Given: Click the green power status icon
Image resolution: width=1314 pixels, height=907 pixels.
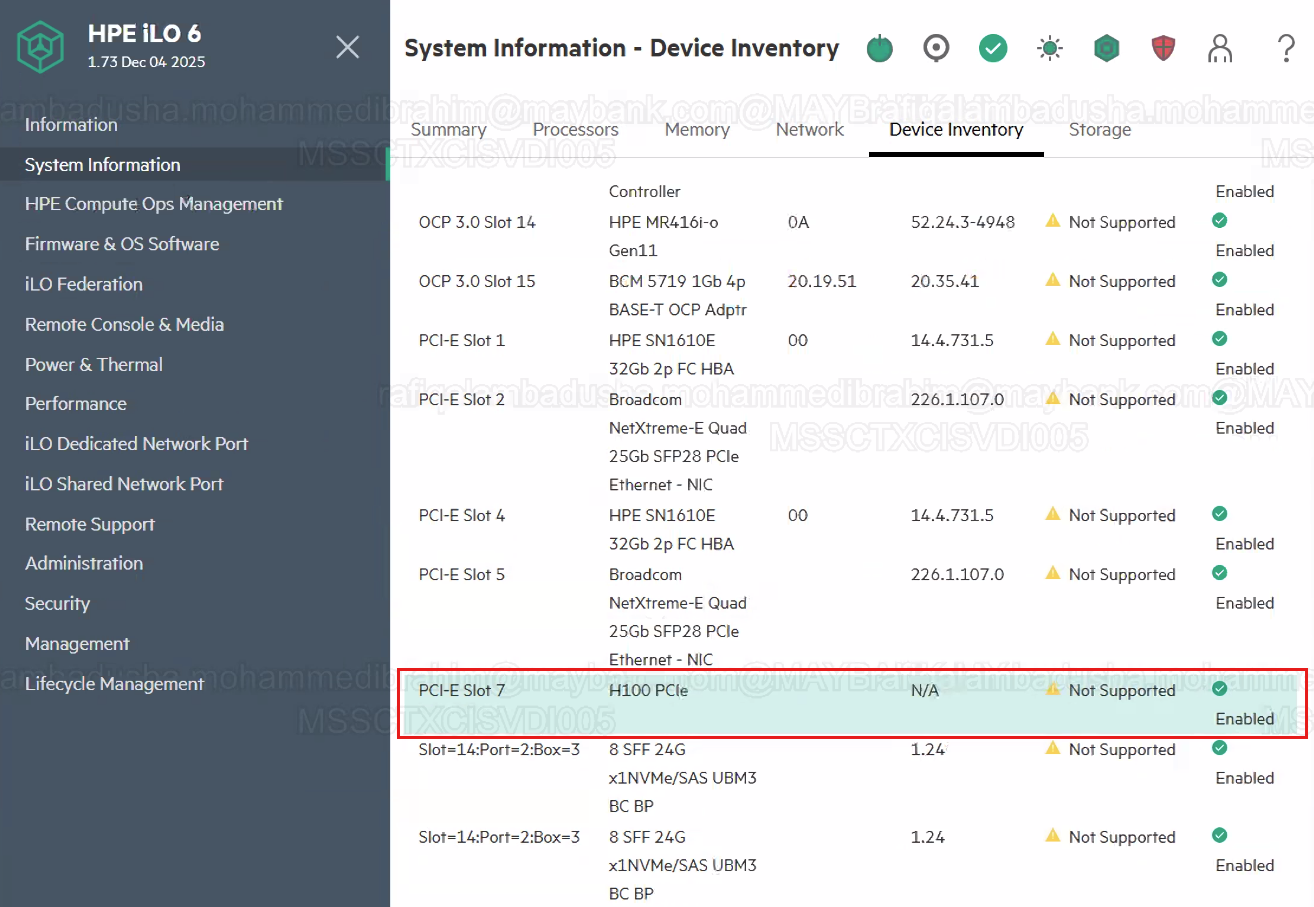Looking at the screenshot, I should (879, 48).
